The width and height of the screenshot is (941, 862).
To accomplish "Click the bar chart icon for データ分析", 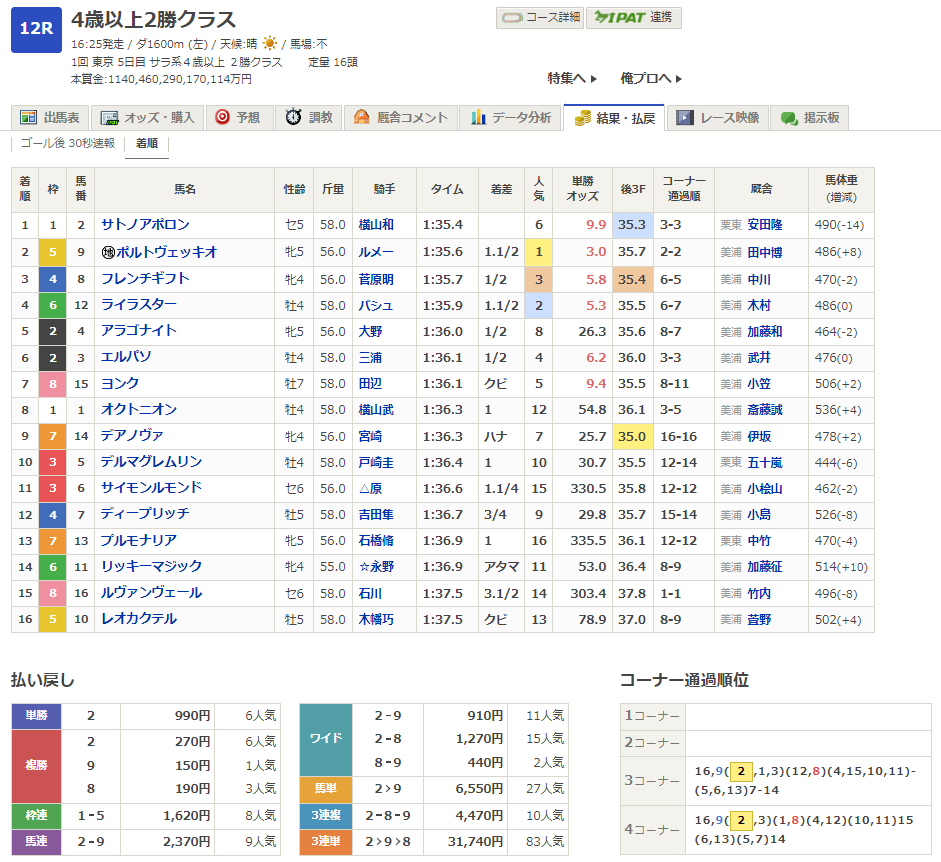I will (x=479, y=118).
